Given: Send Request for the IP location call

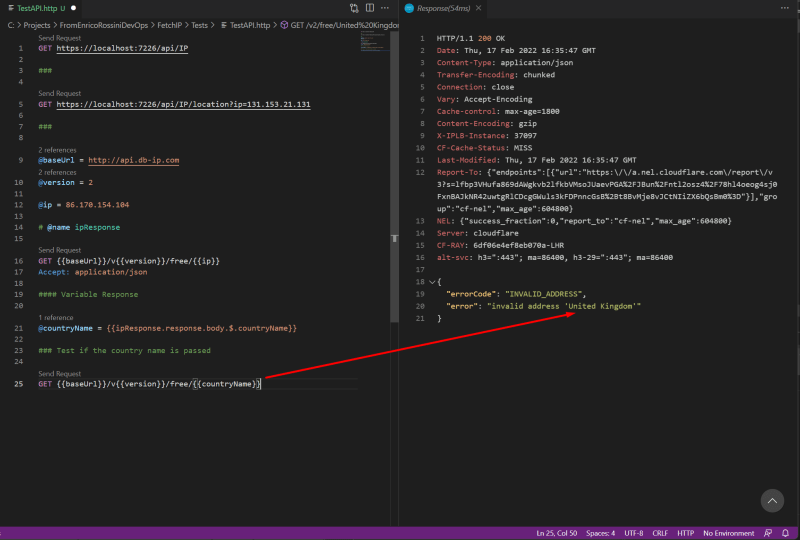Looking at the screenshot, I should (x=60, y=93).
